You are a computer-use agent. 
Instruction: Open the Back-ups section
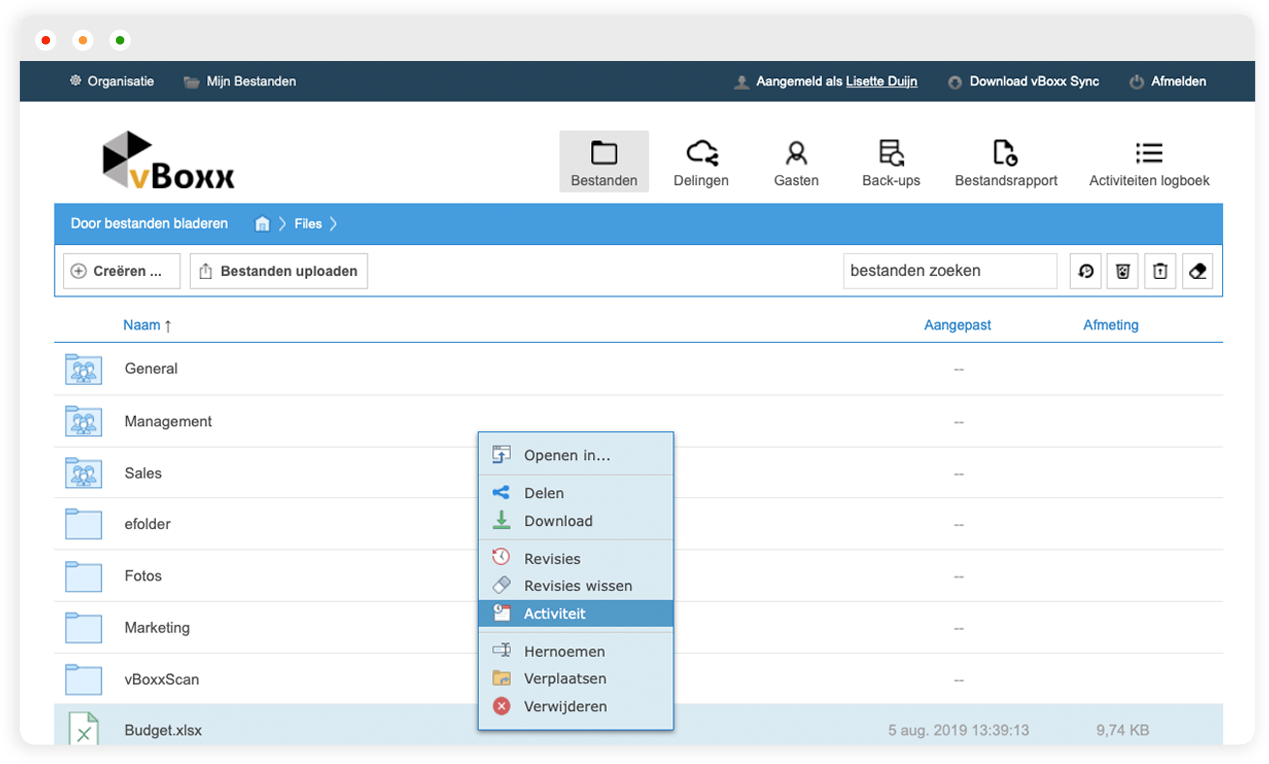click(891, 162)
